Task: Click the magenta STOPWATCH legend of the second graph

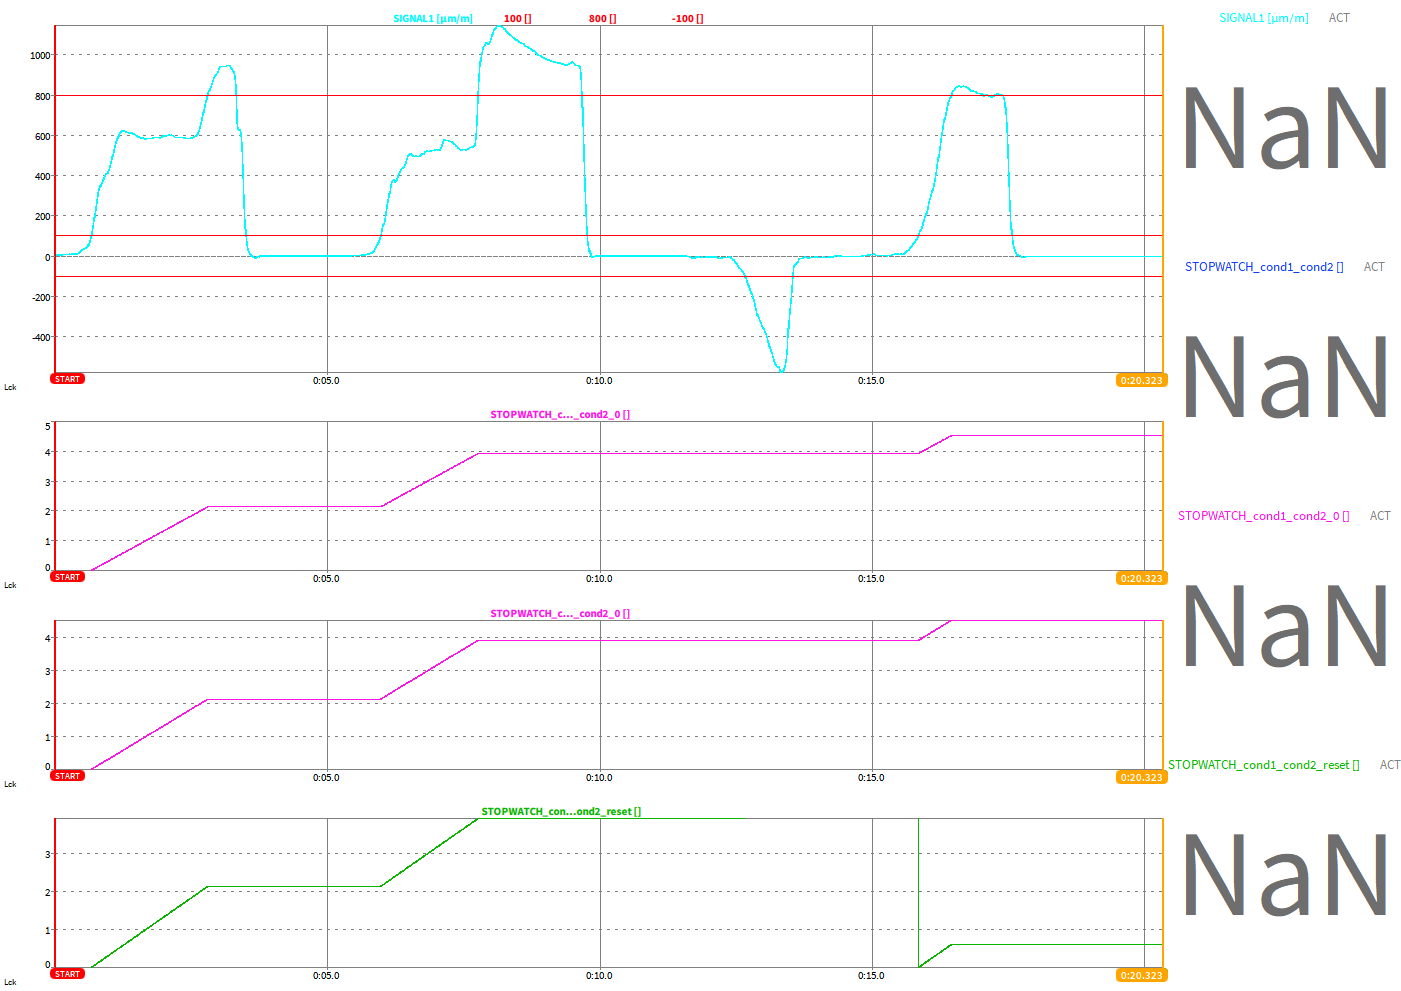Action: (560, 415)
